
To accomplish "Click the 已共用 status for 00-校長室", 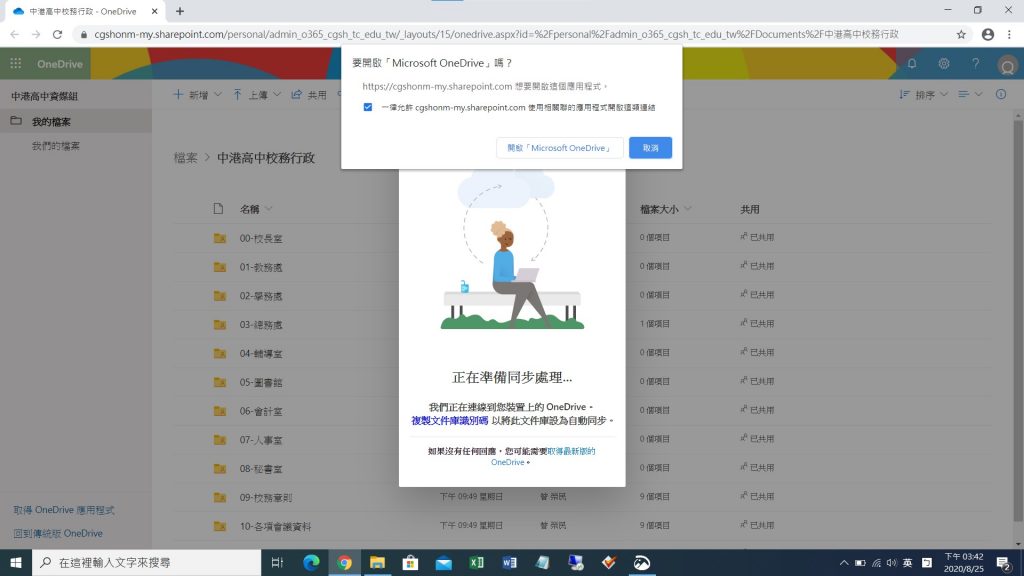I will point(757,238).
